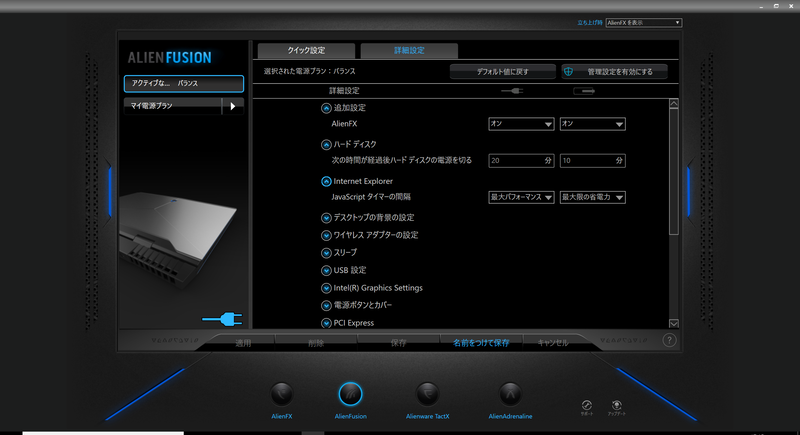Click hard disk 20 分 input field
This screenshot has height=435, width=800.
(x=521, y=161)
